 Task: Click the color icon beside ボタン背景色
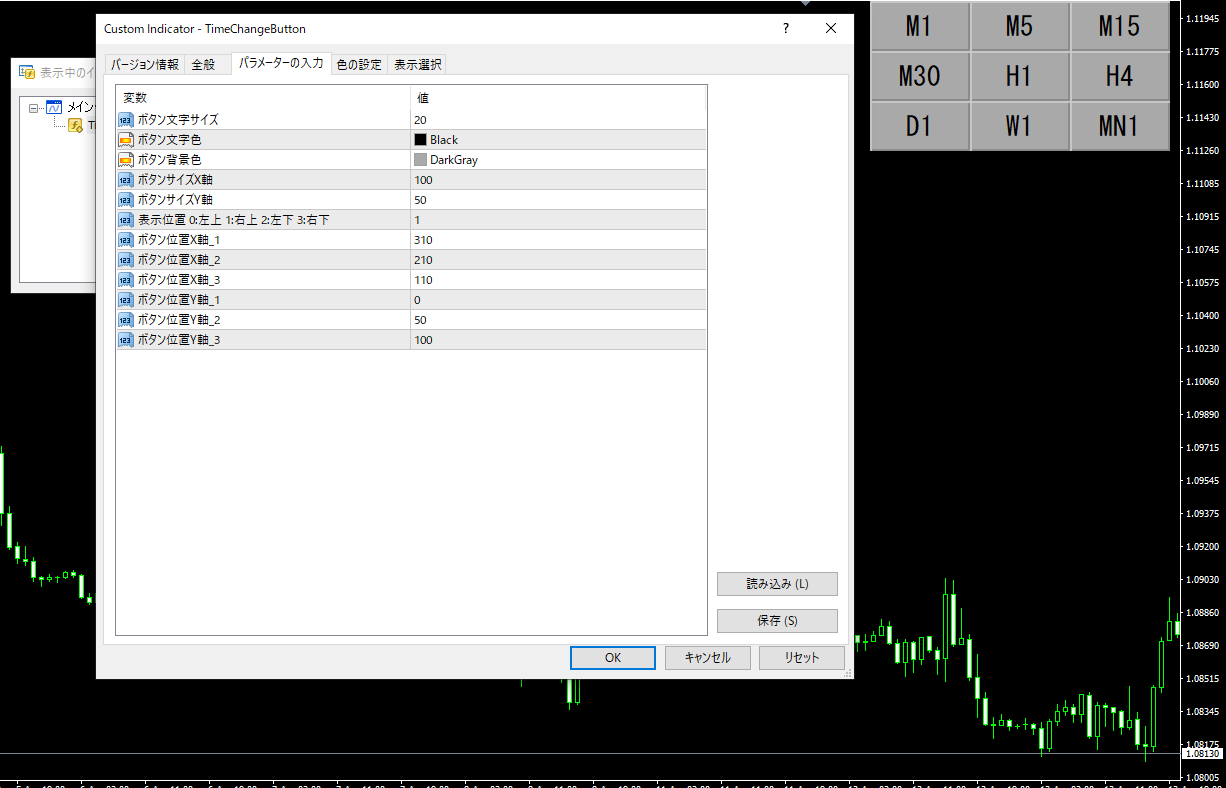click(x=125, y=160)
